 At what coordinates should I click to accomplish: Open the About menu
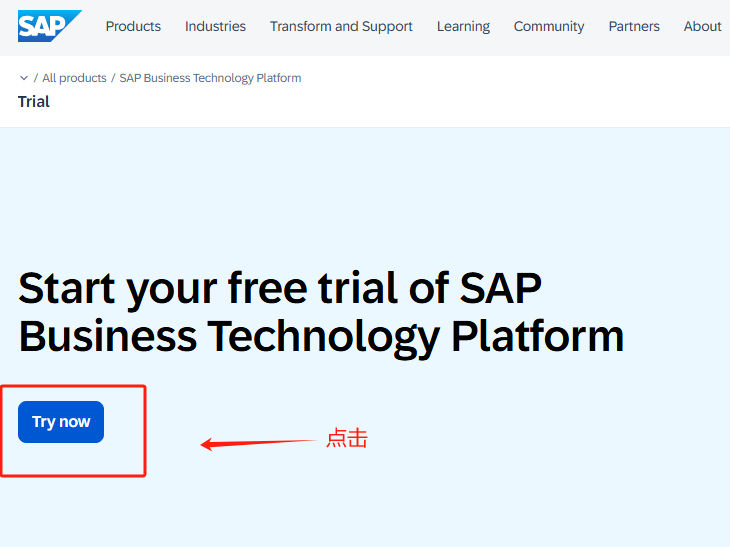pos(702,27)
